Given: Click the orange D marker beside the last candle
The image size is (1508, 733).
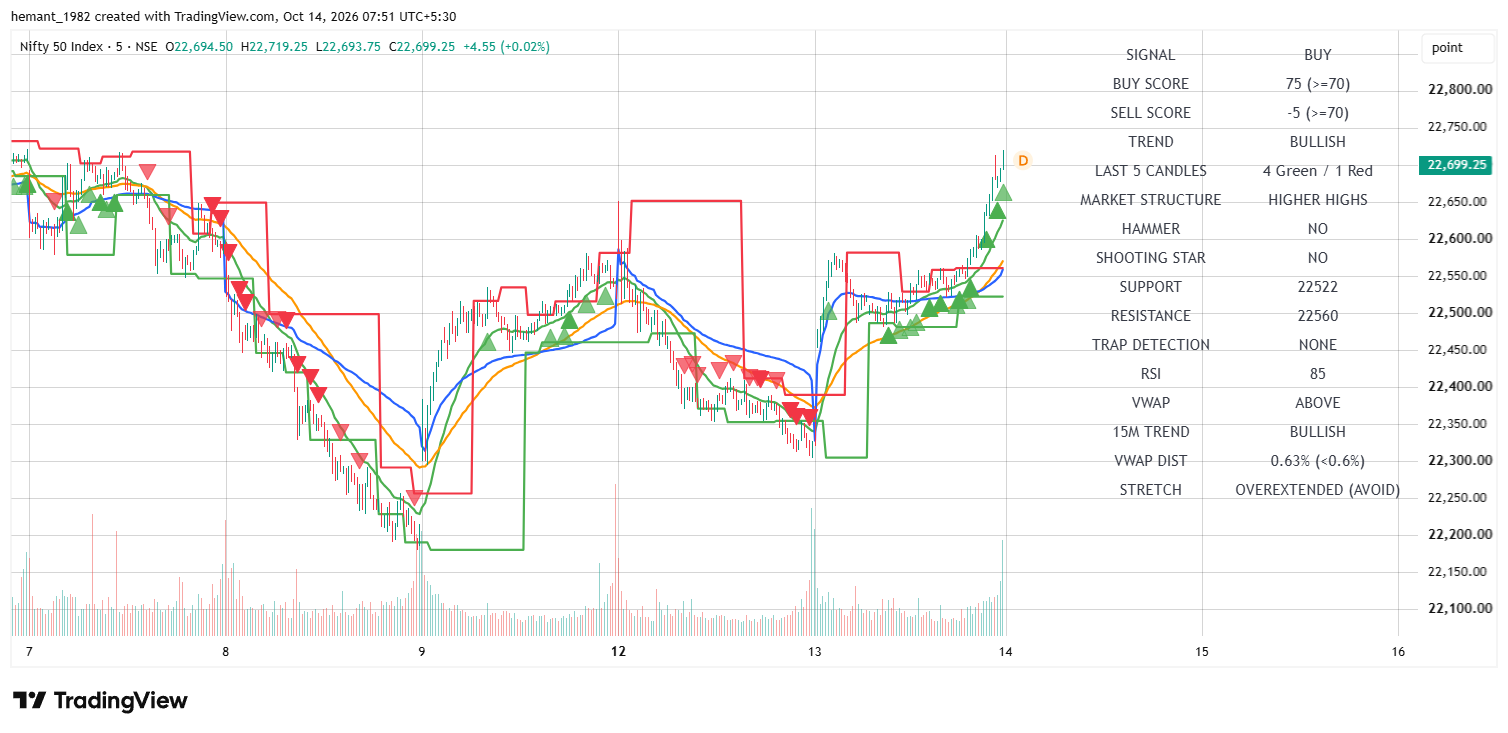Looking at the screenshot, I should [1022, 160].
